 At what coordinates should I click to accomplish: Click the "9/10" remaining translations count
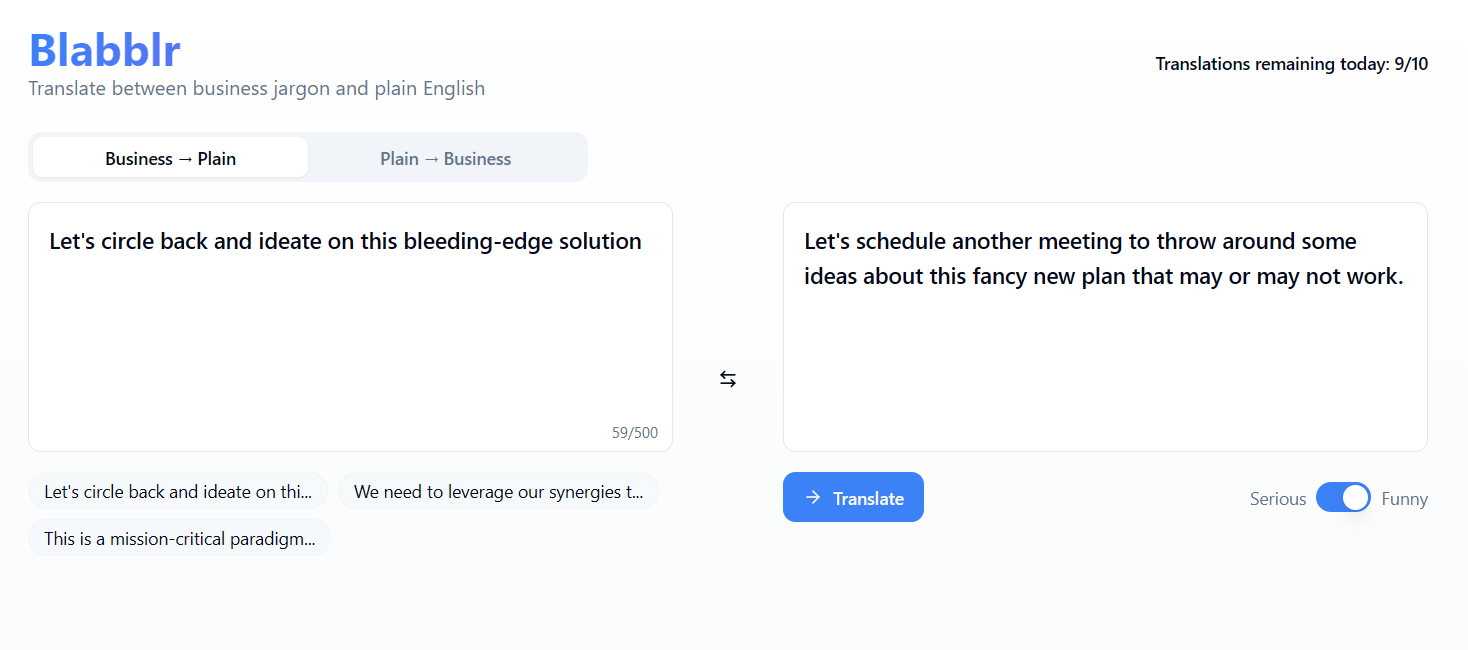tap(1411, 64)
